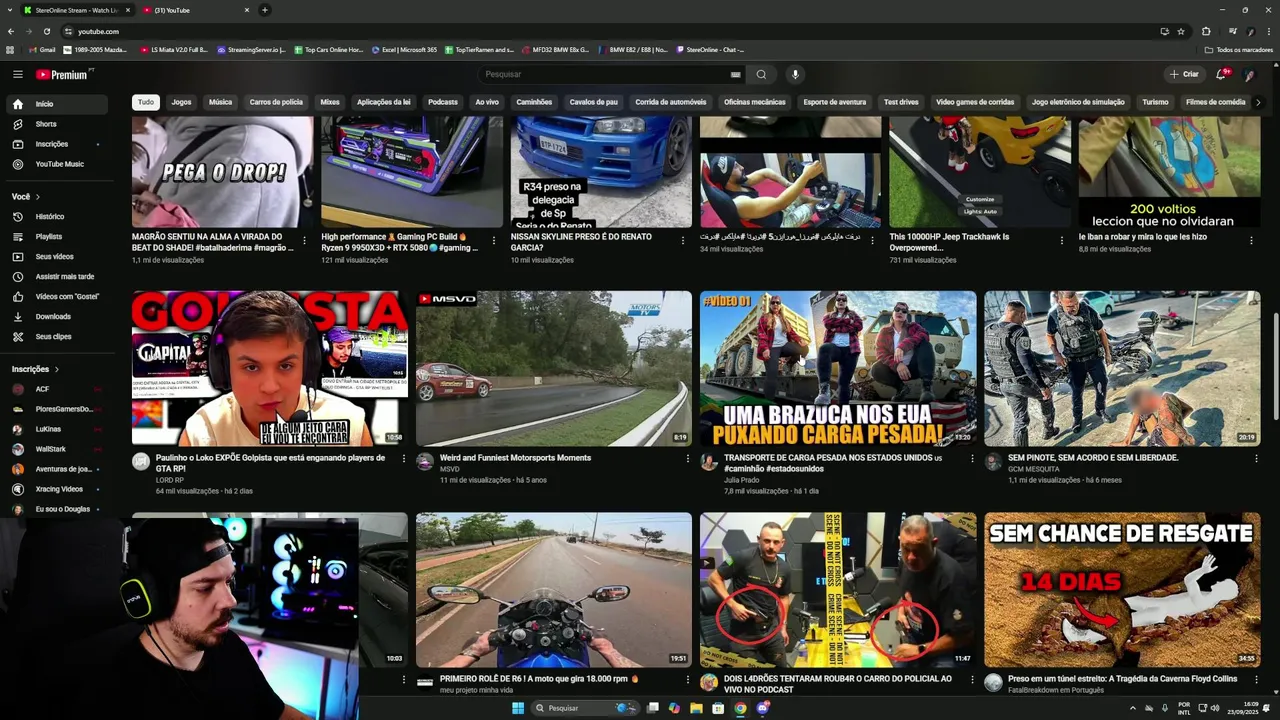The image size is (1280, 720).
Task: Open Seus vídeos in sidebar
Action: click(x=54, y=256)
